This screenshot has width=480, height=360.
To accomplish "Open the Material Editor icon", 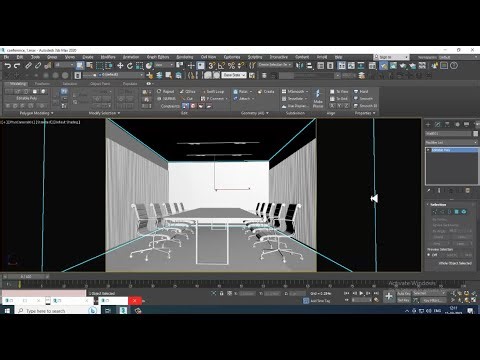I will pyautogui.click(x=372, y=66).
